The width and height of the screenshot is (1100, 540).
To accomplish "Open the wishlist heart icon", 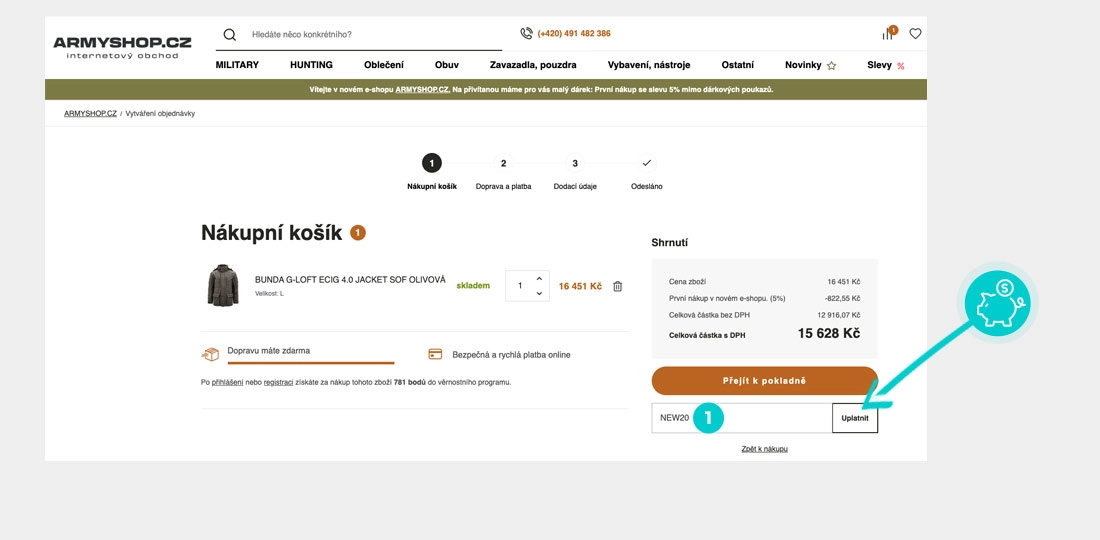I will pyautogui.click(x=915, y=33).
